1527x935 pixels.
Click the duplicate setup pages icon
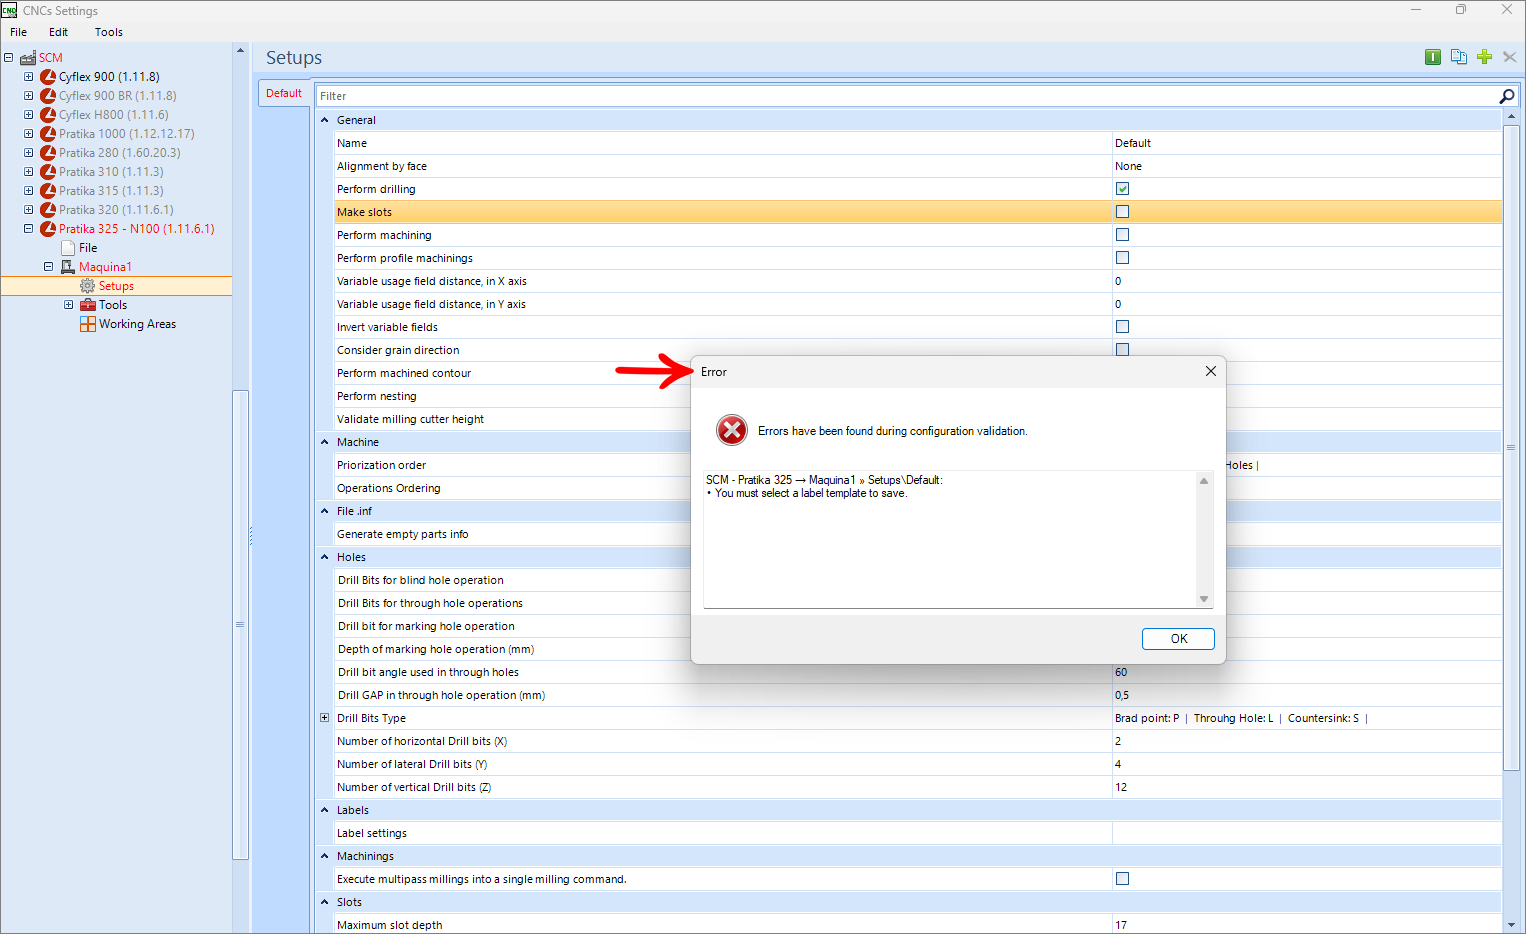coord(1459,57)
